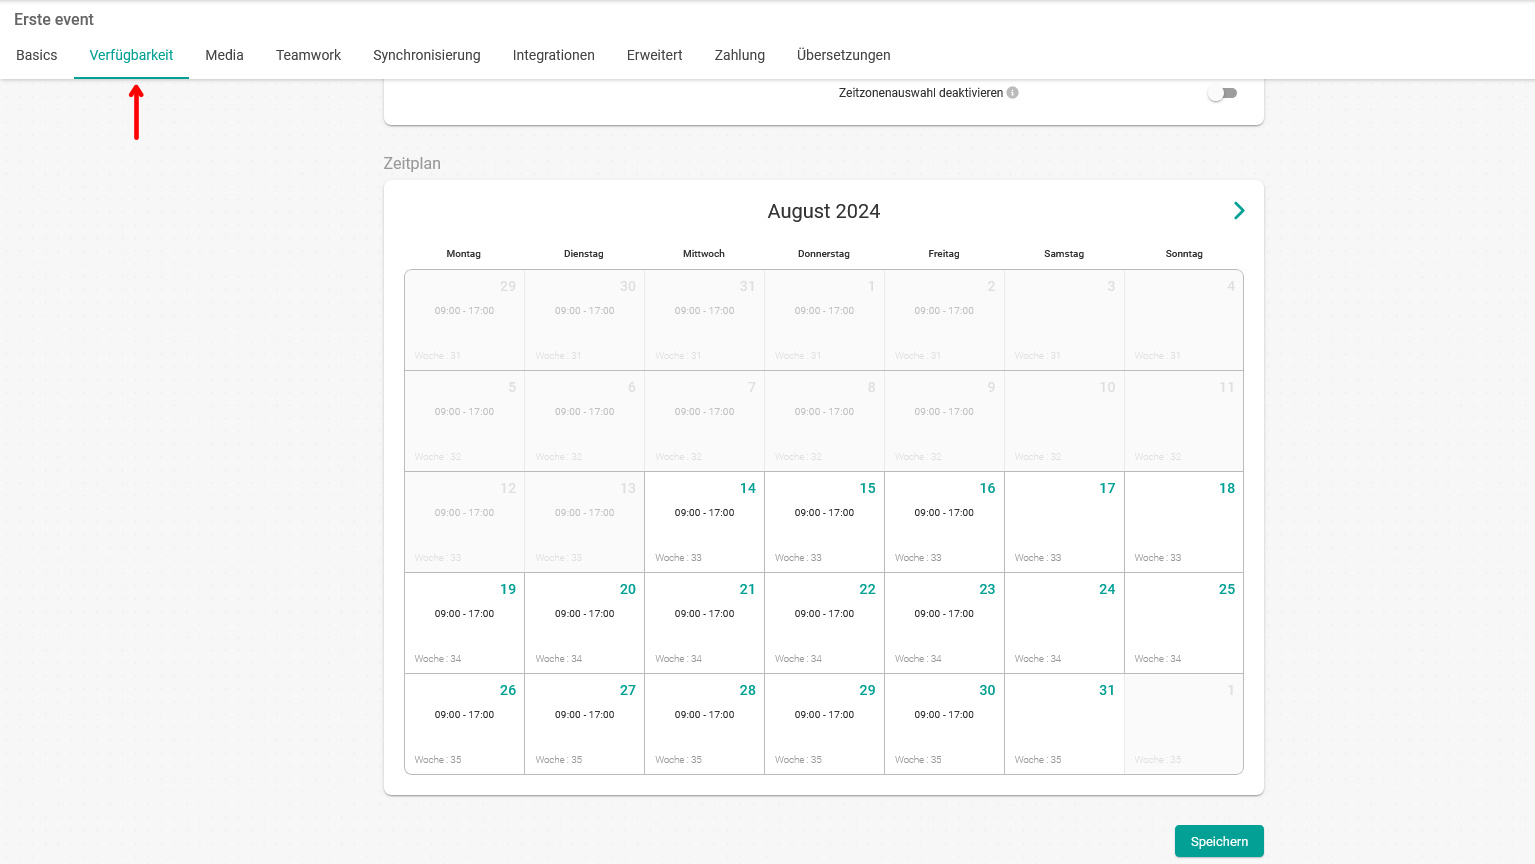Image resolution: width=1535 pixels, height=864 pixels.
Task: Click the Samstag column header
Action: tap(1064, 254)
